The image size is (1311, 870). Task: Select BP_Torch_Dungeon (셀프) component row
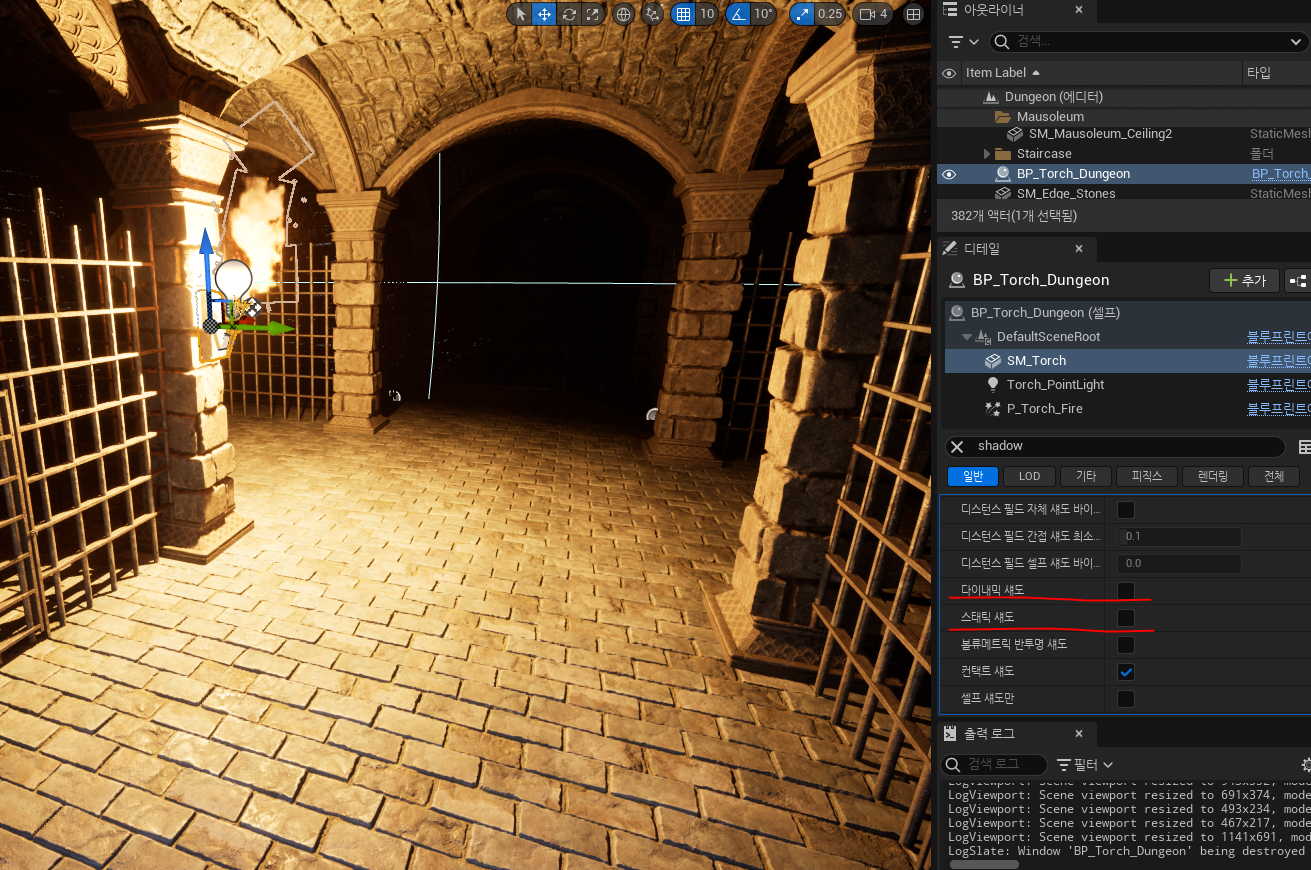[x=1128, y=312]
